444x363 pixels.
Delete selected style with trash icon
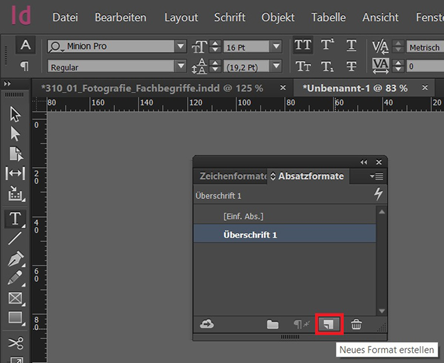(x=356, y=324)
